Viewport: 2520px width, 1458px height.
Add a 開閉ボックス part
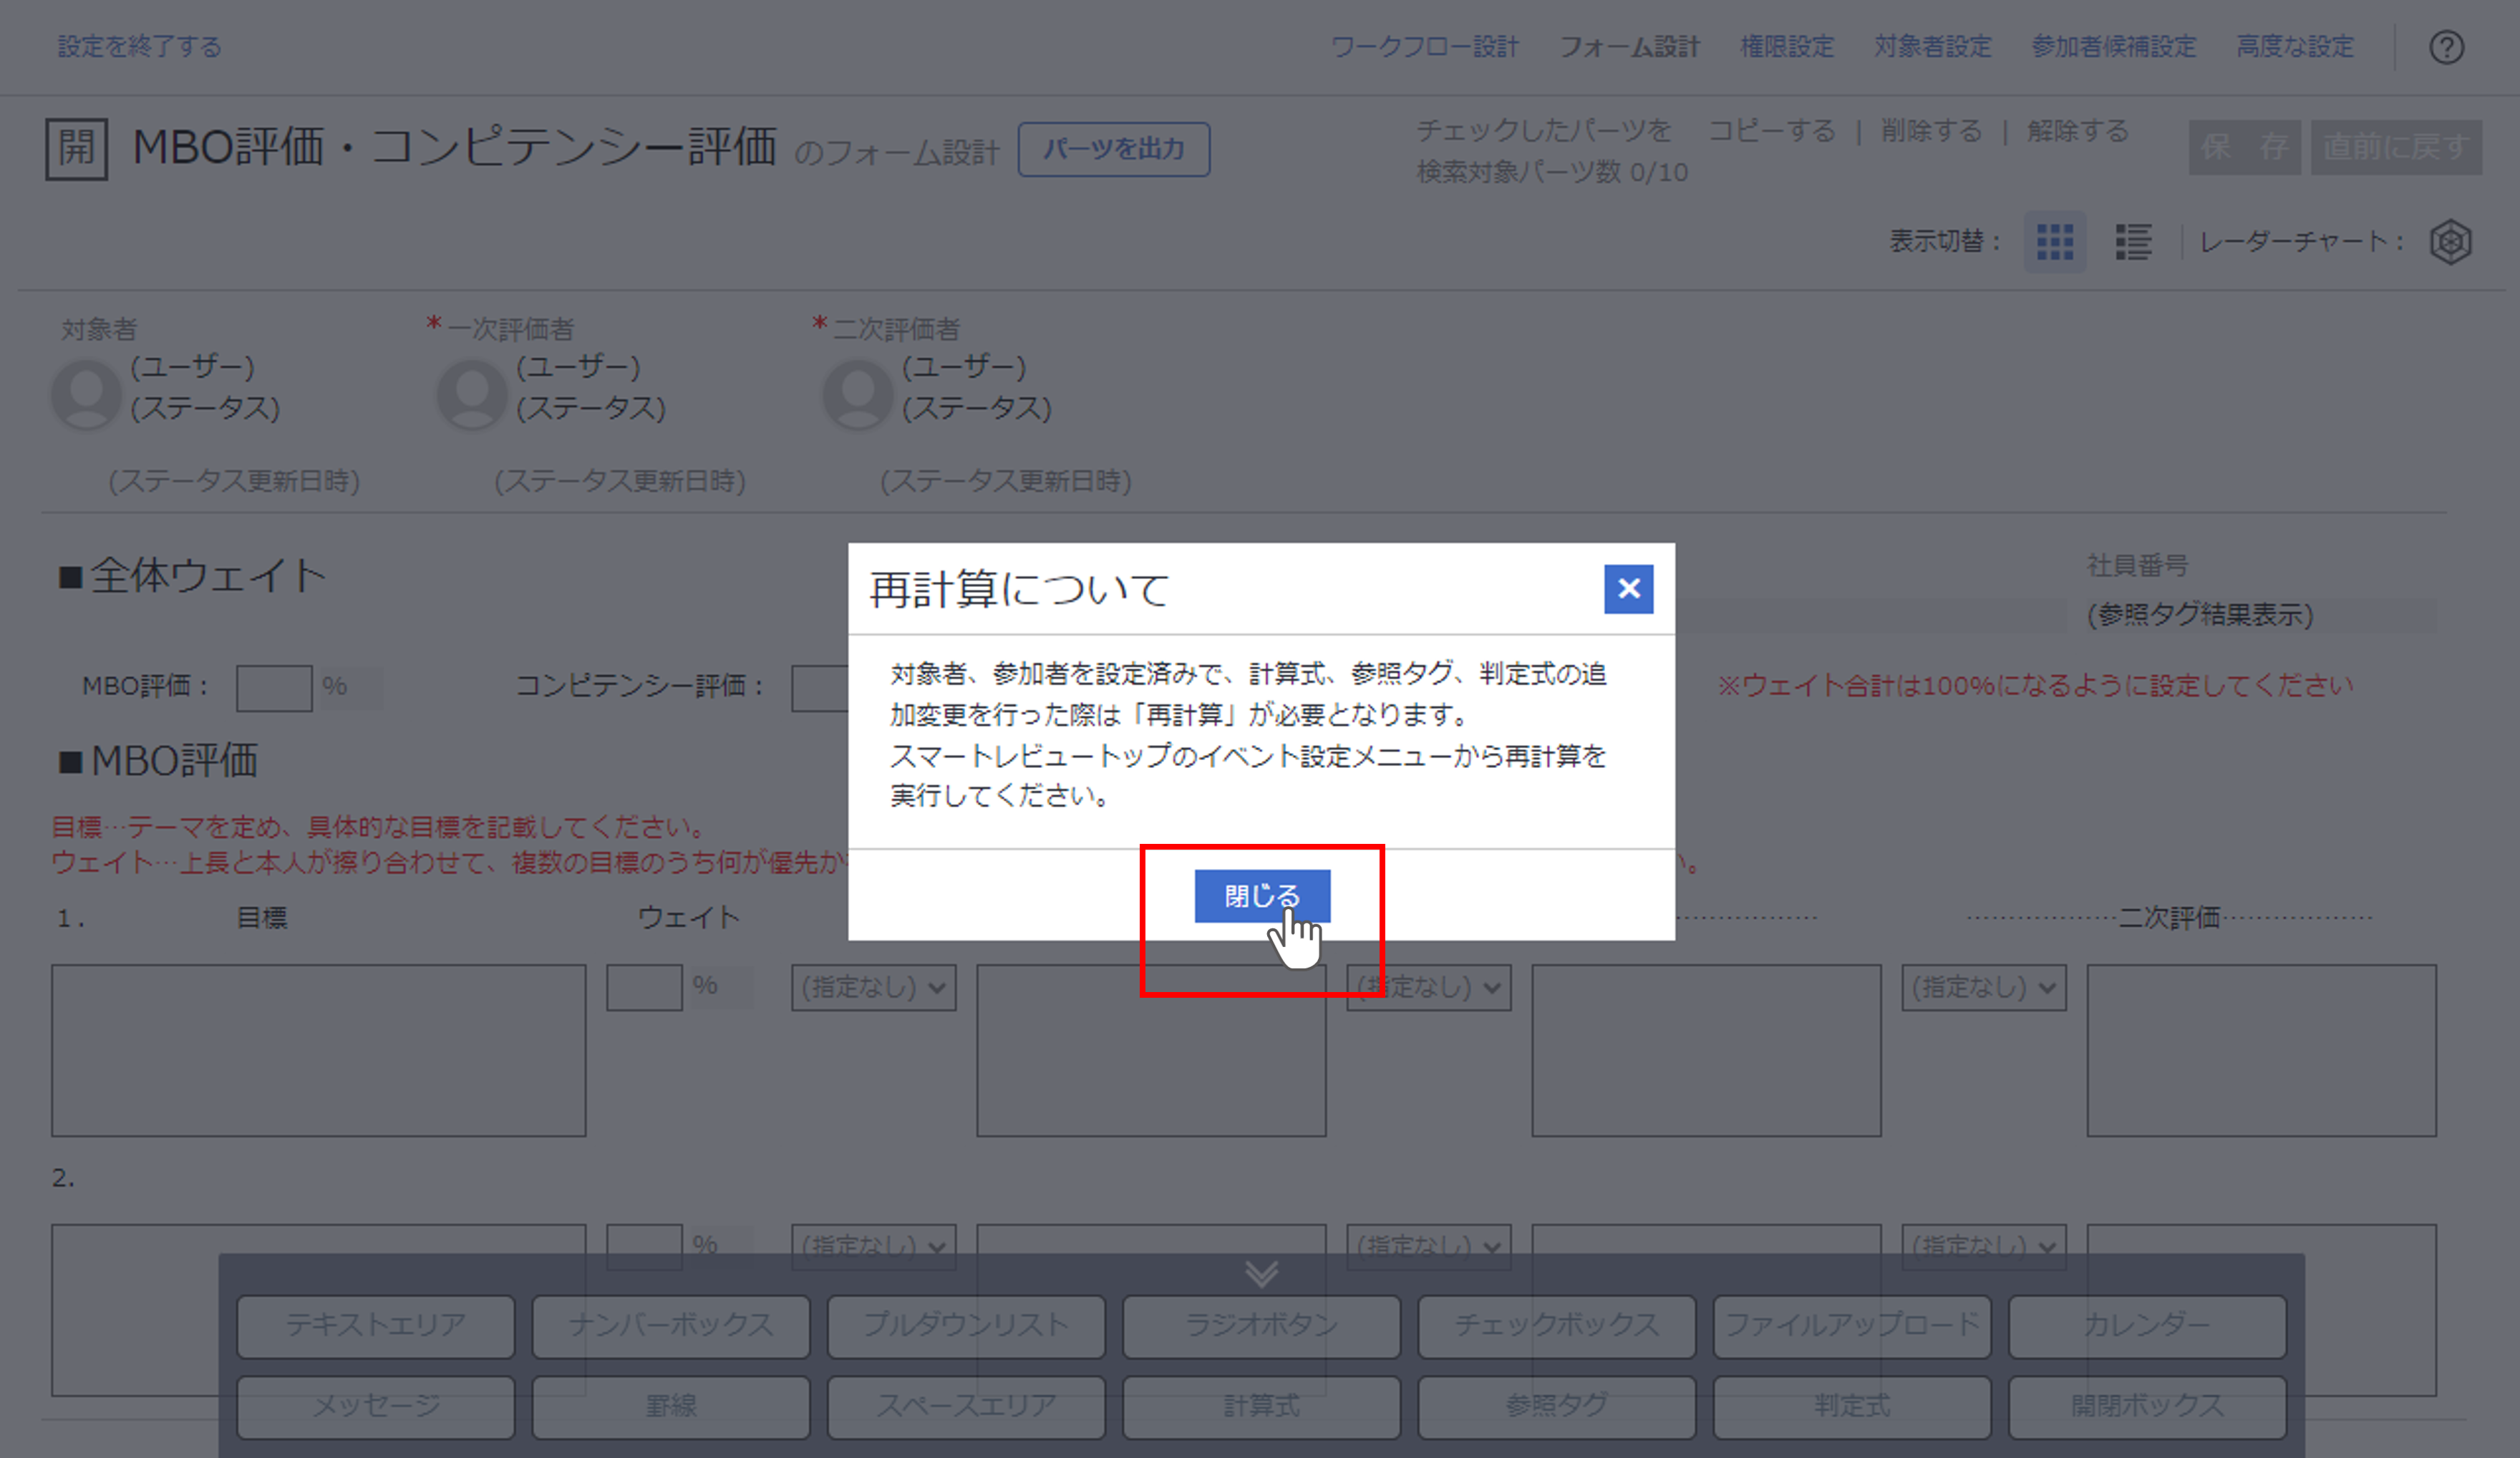[2147, 1407]
